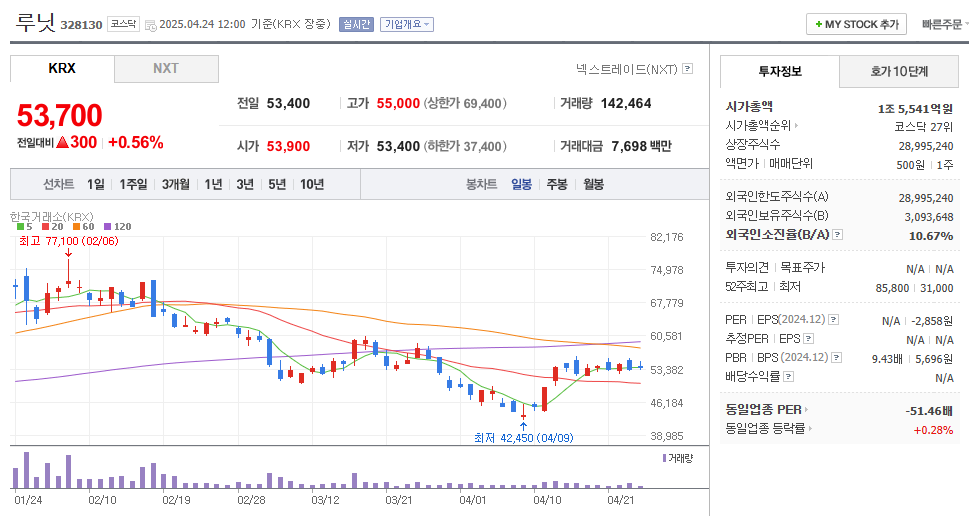969x516 pixels.
Task: Click the help icon next to 넥스트레이드(NXT)
Action: (687, 69)
